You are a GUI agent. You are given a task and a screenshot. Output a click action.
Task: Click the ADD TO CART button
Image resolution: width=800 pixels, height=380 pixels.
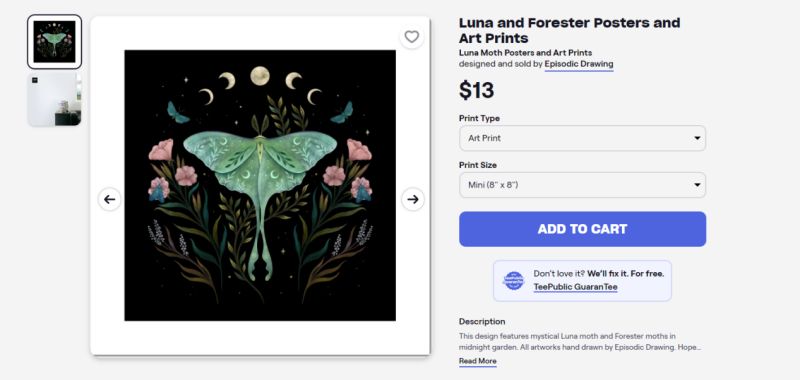(x=582, y=229)
